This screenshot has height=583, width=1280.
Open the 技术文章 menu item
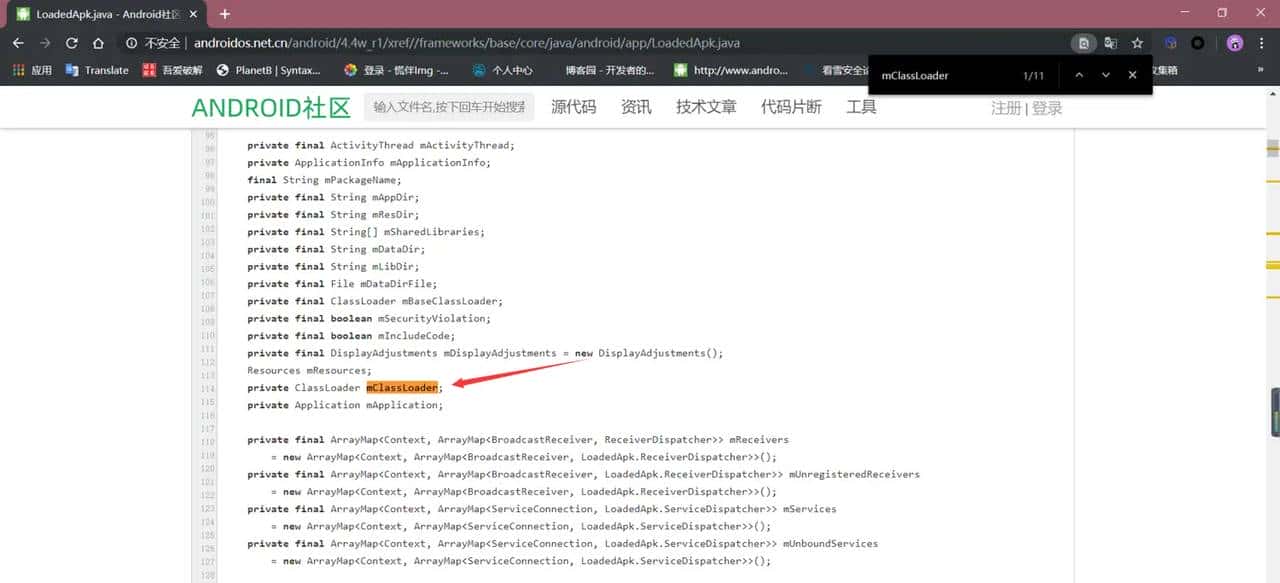(706, 107)
